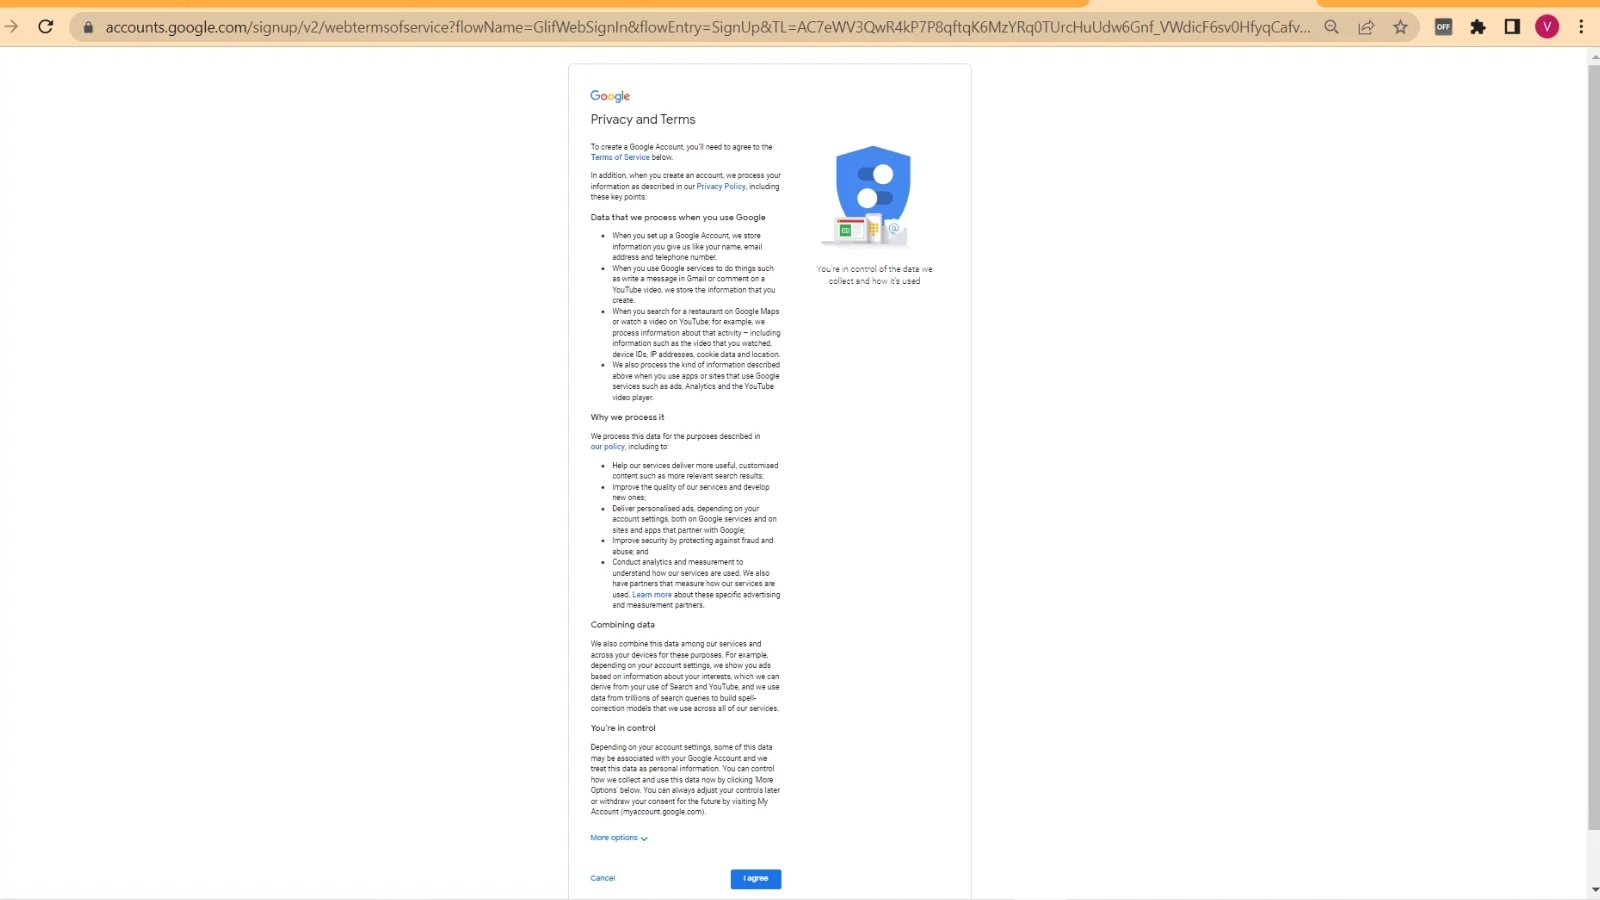Open the Terms of Service link
This screenshot has height=900, width=1600.
pos(620,157)
